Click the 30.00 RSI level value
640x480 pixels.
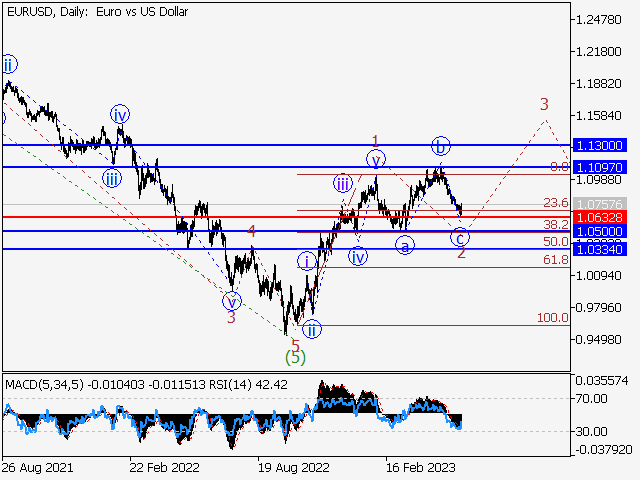[x=592, y=431]
